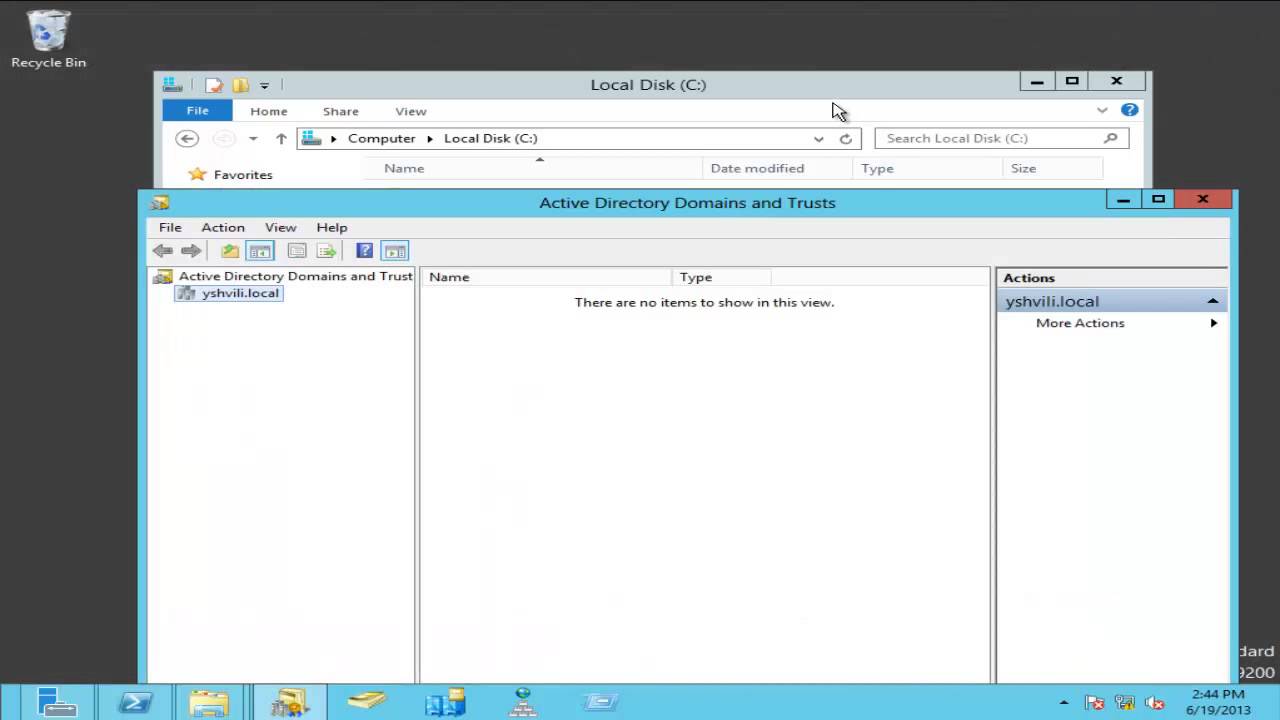Sort by Date modified column in Explorer

(777, 168)
